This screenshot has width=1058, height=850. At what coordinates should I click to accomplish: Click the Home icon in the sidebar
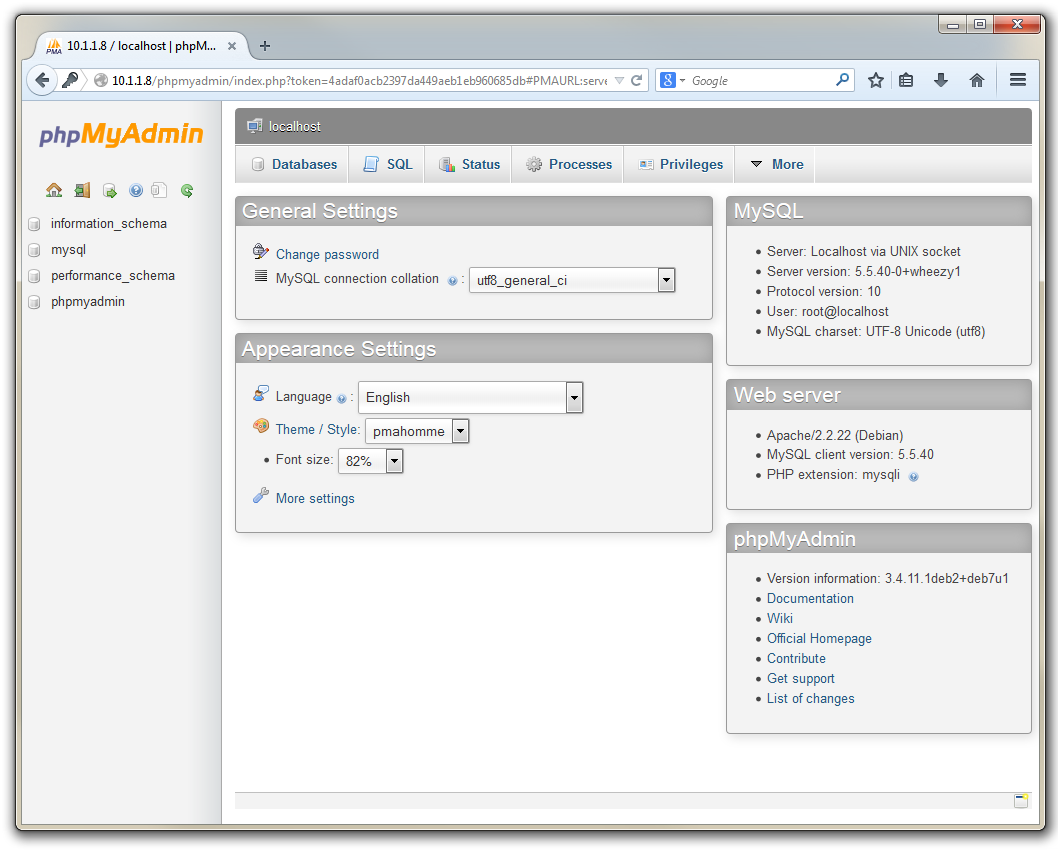click(54, 190)
